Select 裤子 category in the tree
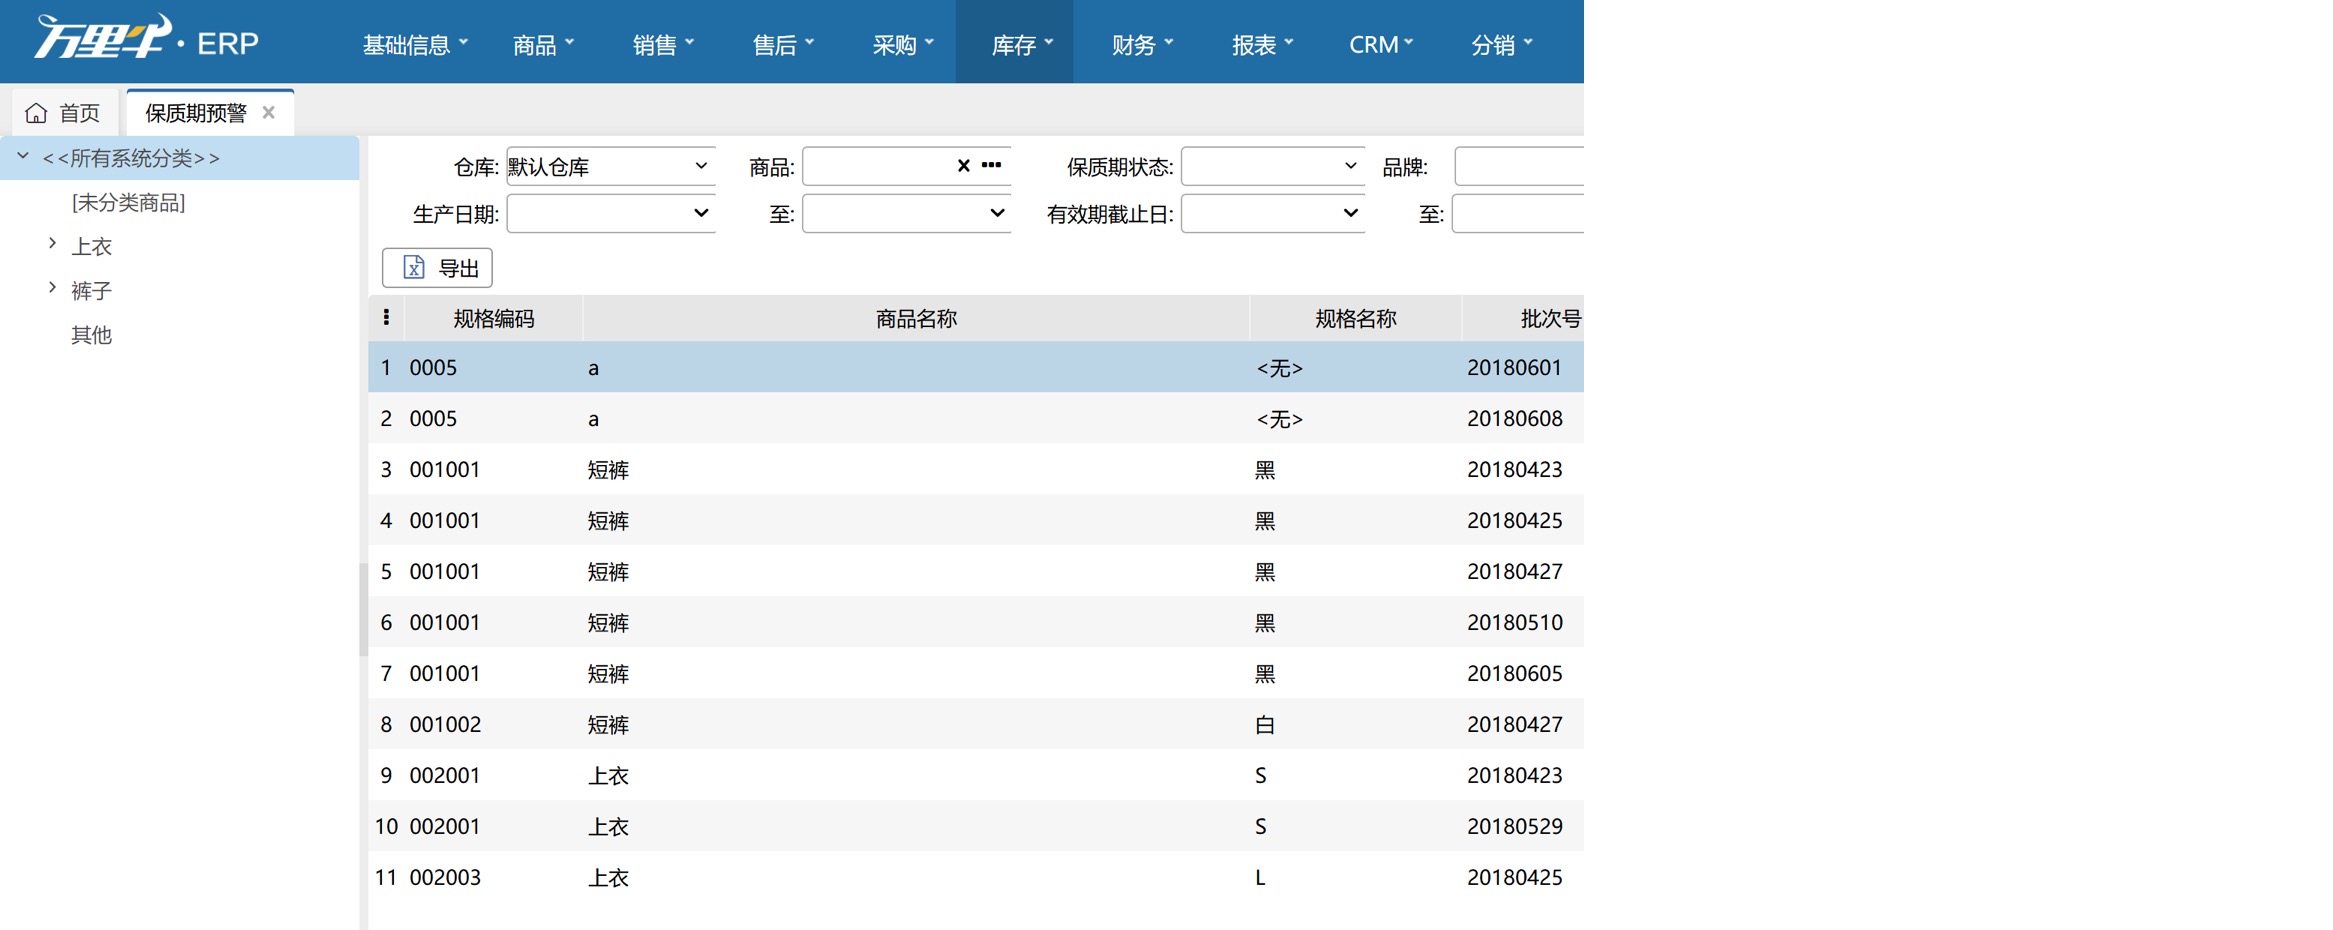 pos(91,291)
